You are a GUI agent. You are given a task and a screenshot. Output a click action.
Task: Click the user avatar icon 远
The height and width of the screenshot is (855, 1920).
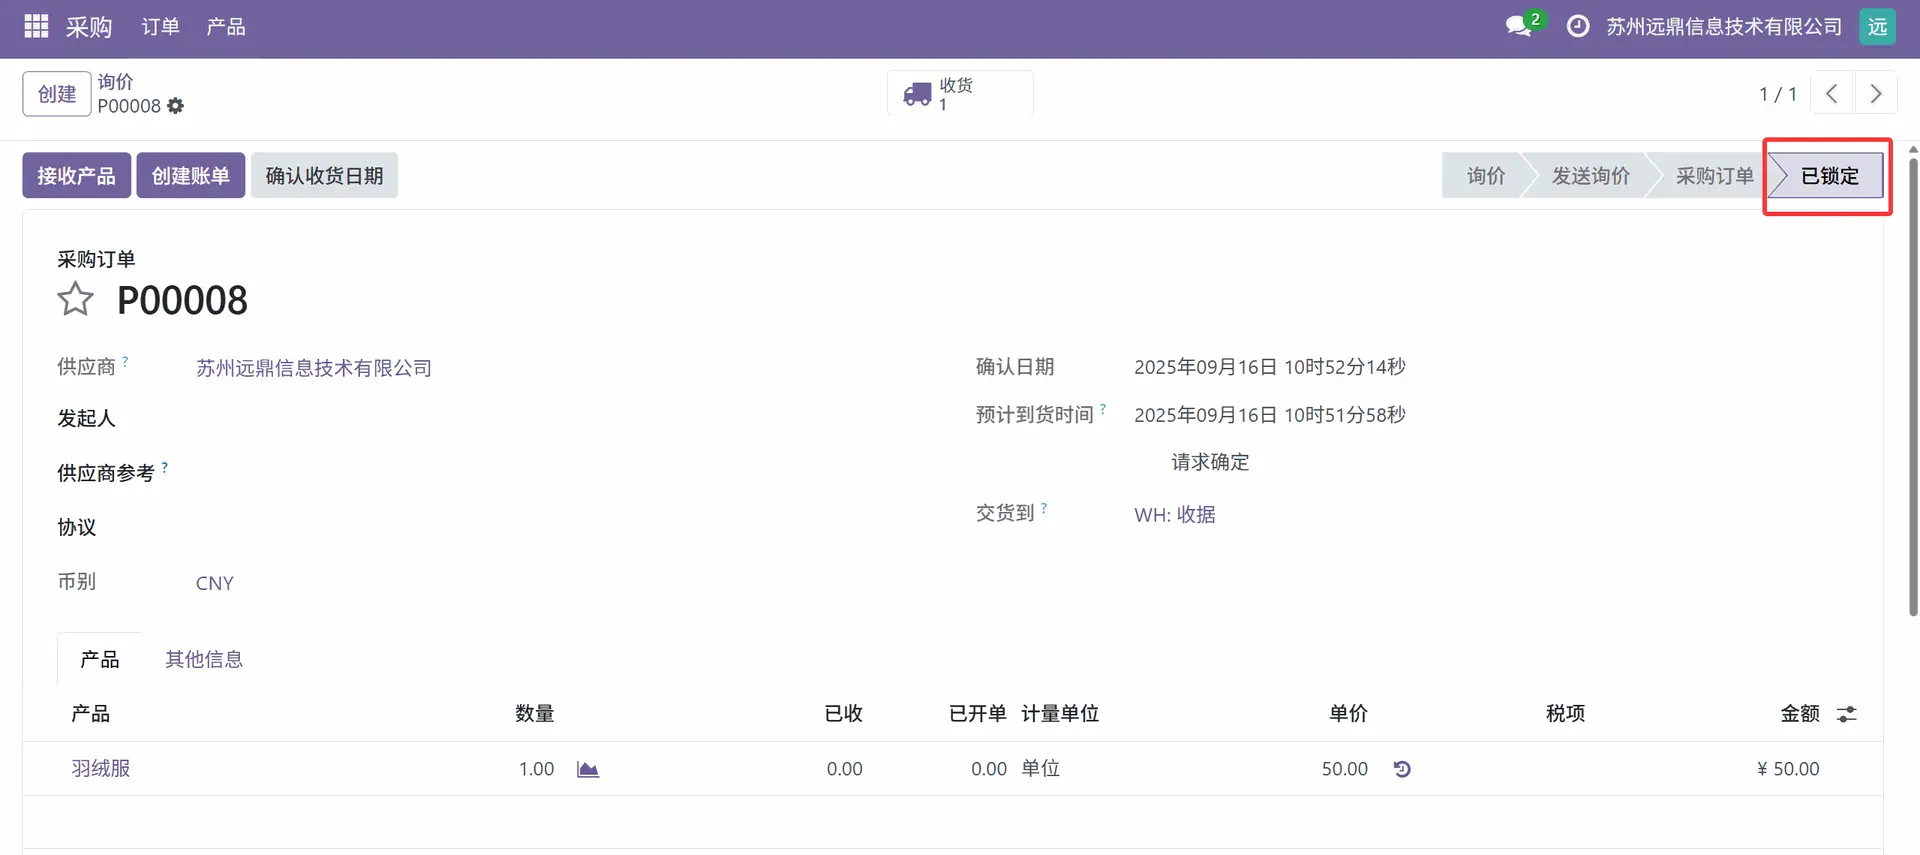point(1877,27)
